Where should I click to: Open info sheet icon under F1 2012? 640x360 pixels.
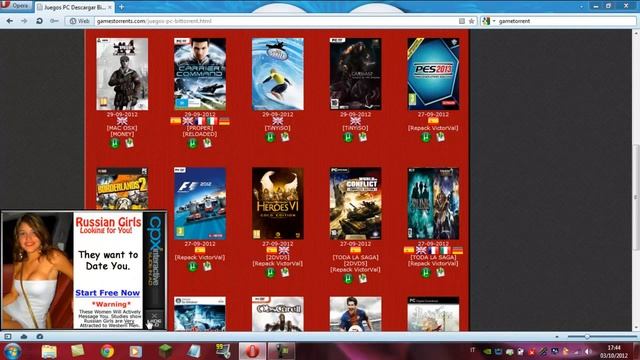[207, 266]
